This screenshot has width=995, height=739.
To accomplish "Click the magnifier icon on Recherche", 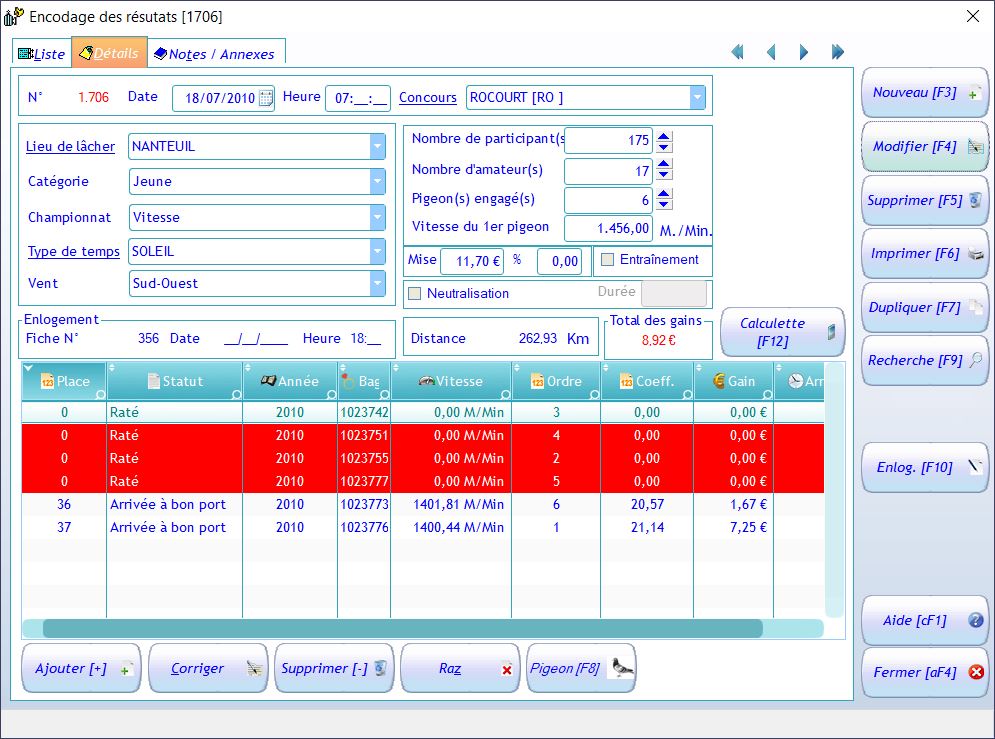I will tap(976, 360).
